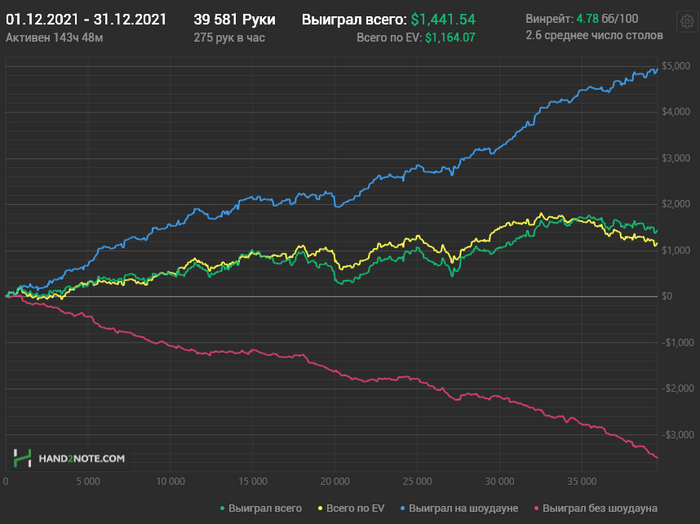Click the end of the red non-showdown line
Screen dimensions: 700x524
(x=657, y=457)
